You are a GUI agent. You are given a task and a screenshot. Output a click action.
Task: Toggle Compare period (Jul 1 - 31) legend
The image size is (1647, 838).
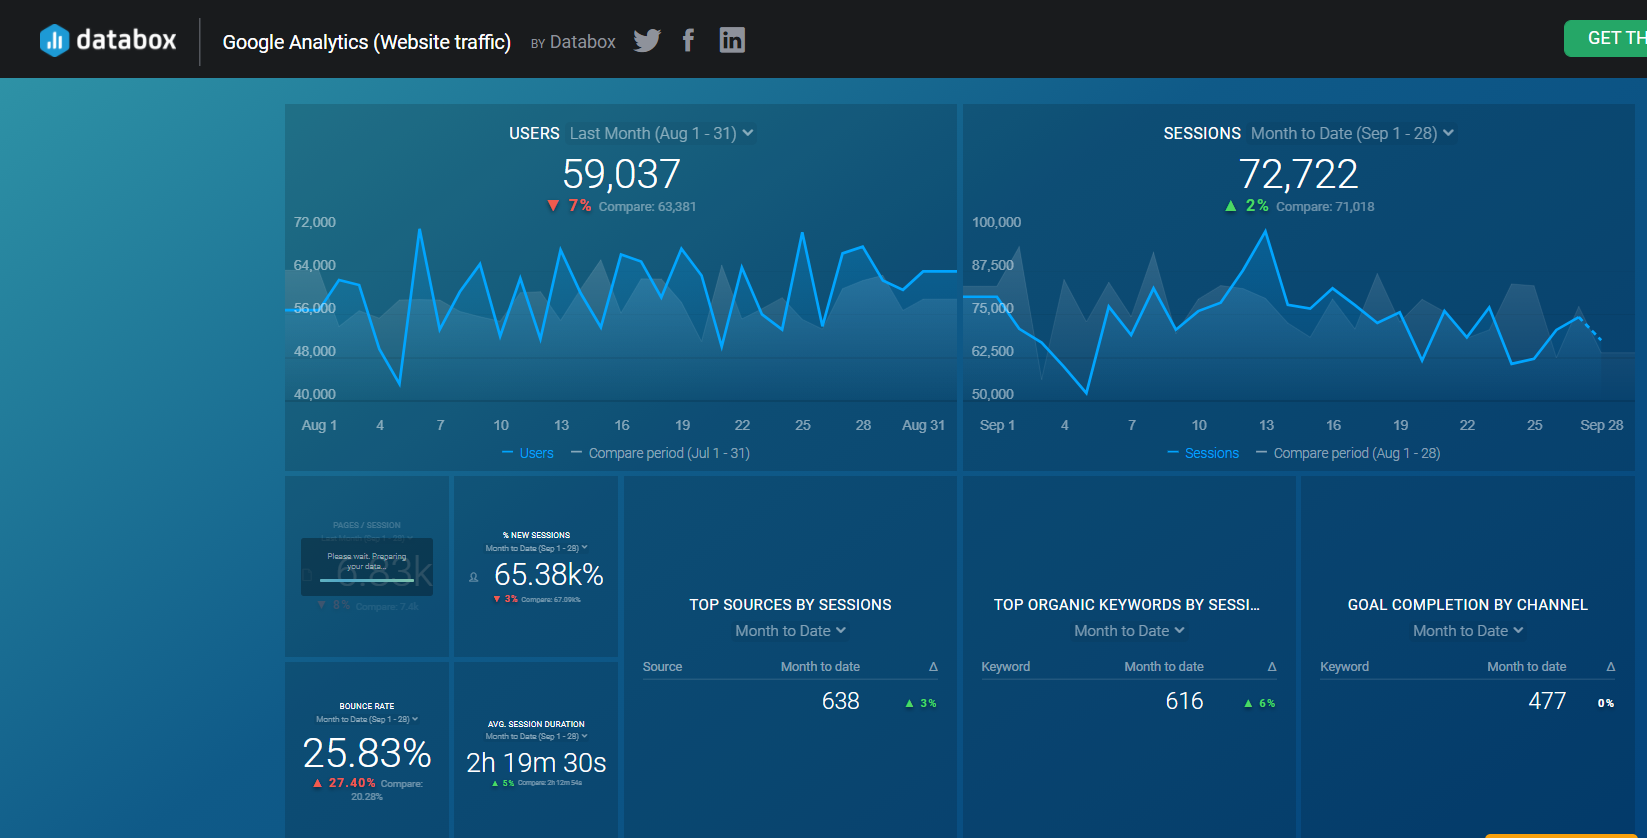[660, 453]
